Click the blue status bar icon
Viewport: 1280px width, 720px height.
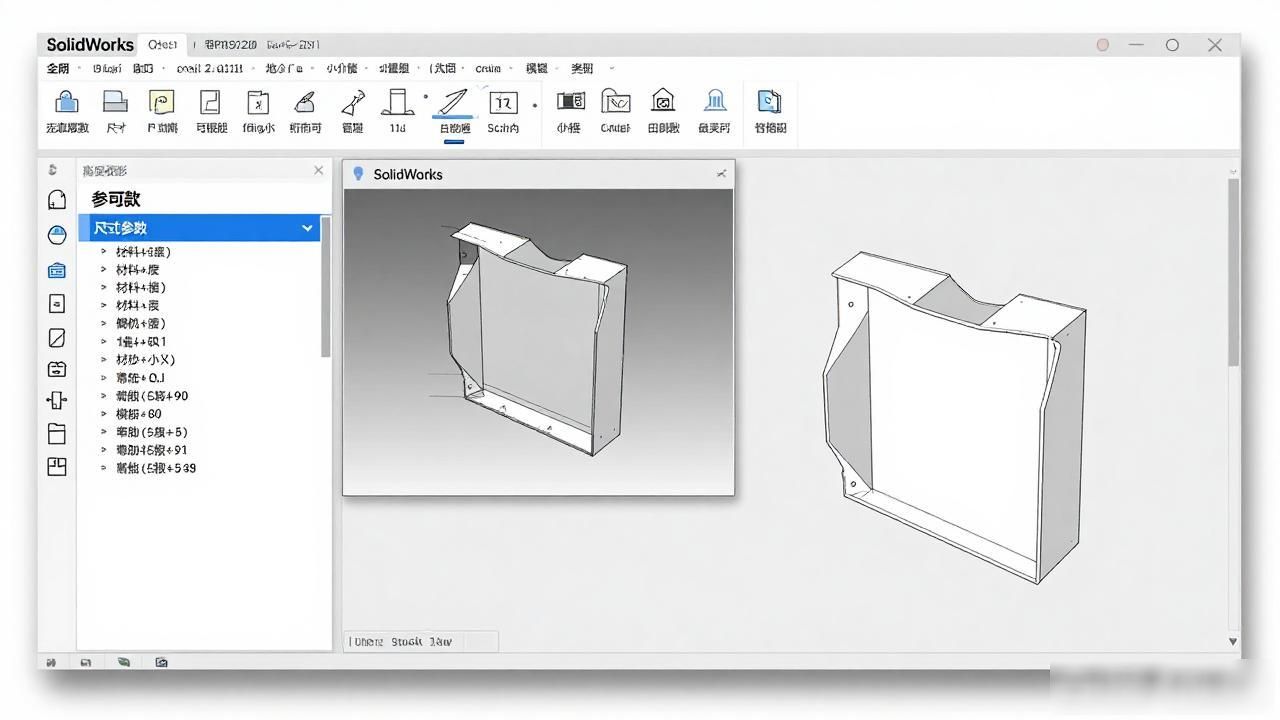pyautogui.click(x=161, y=662)
